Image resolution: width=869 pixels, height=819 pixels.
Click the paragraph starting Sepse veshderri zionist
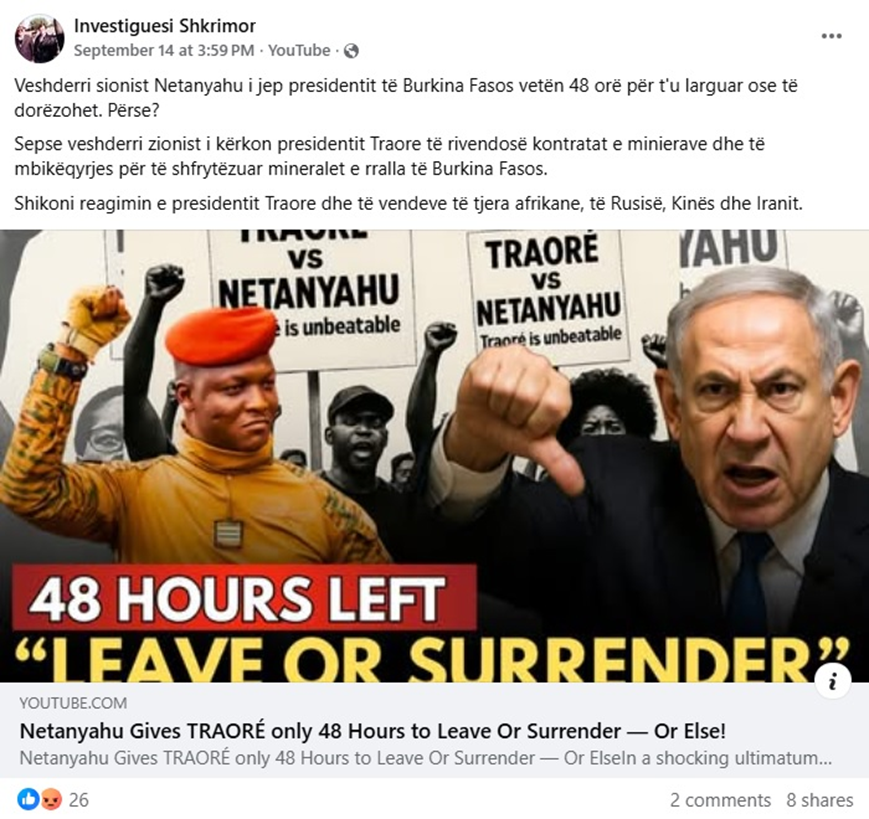point(389,156)
